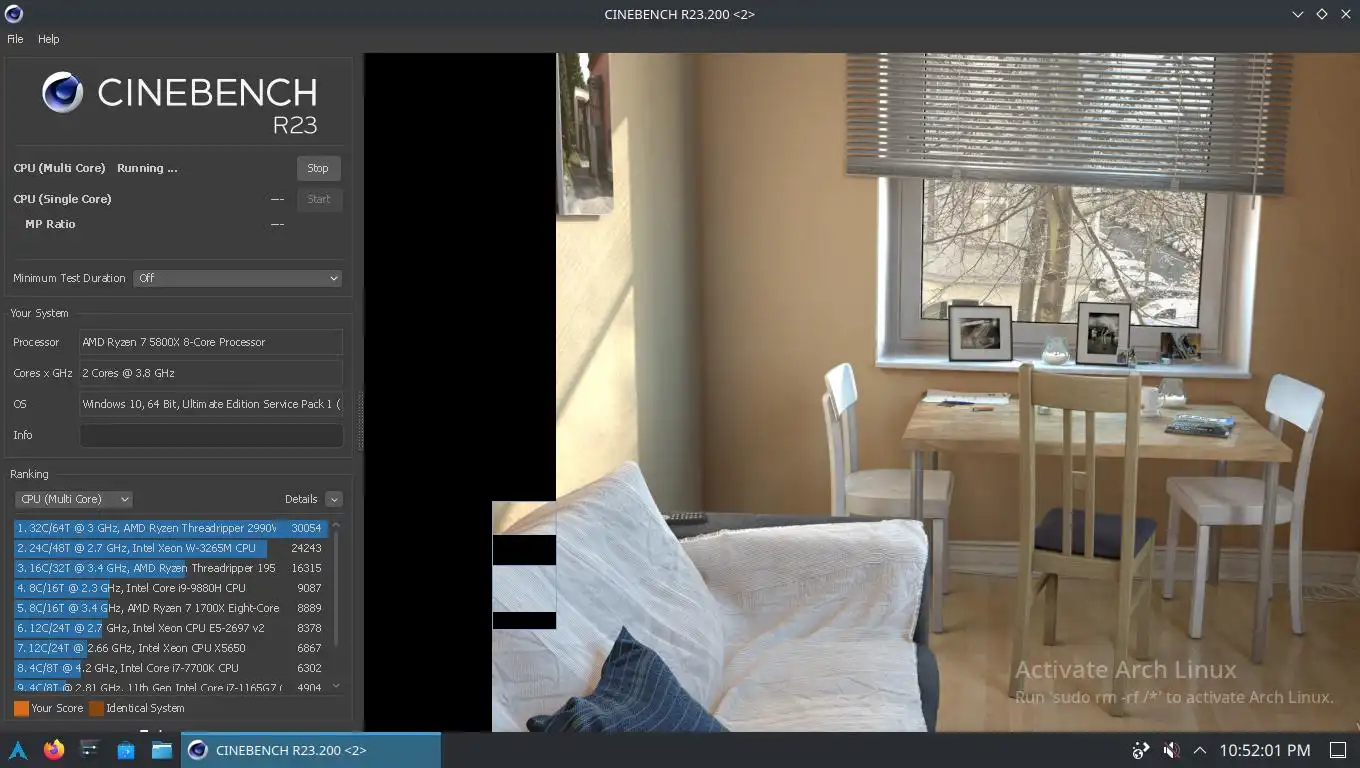Select the Intel Core i7-7700K ranking row
The height and width of the screenshot is (768, 1360).
point(170,668)
